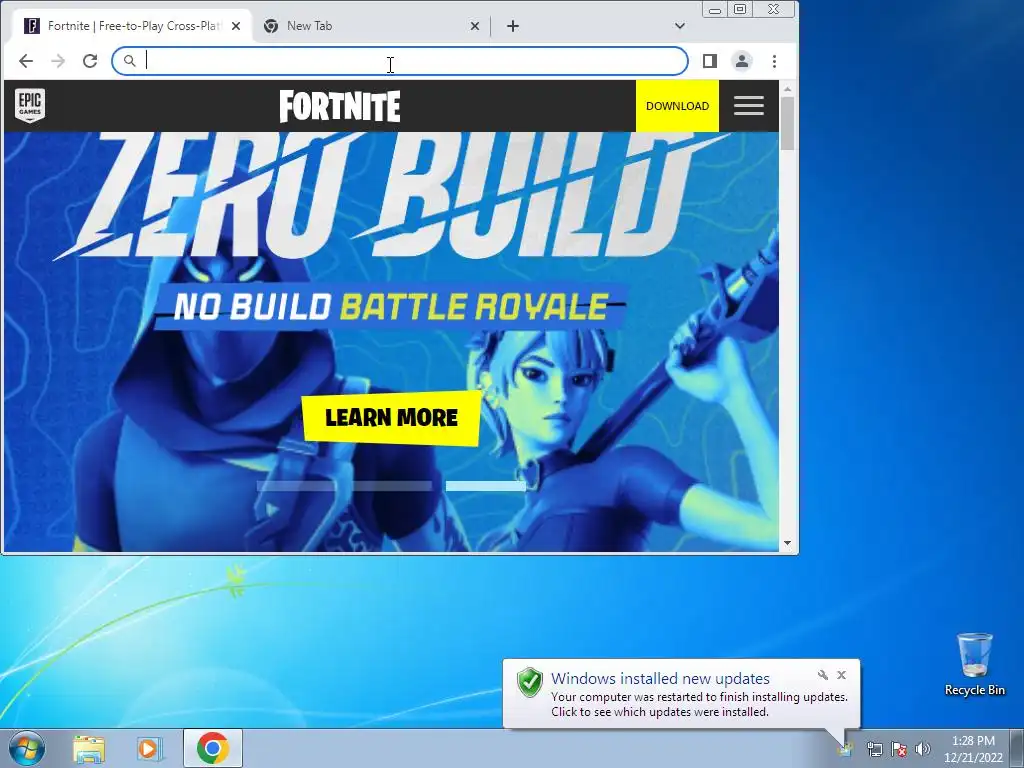Click the wrench icon in update notification
Screen dimensions: 1024x768
[823, 675]
